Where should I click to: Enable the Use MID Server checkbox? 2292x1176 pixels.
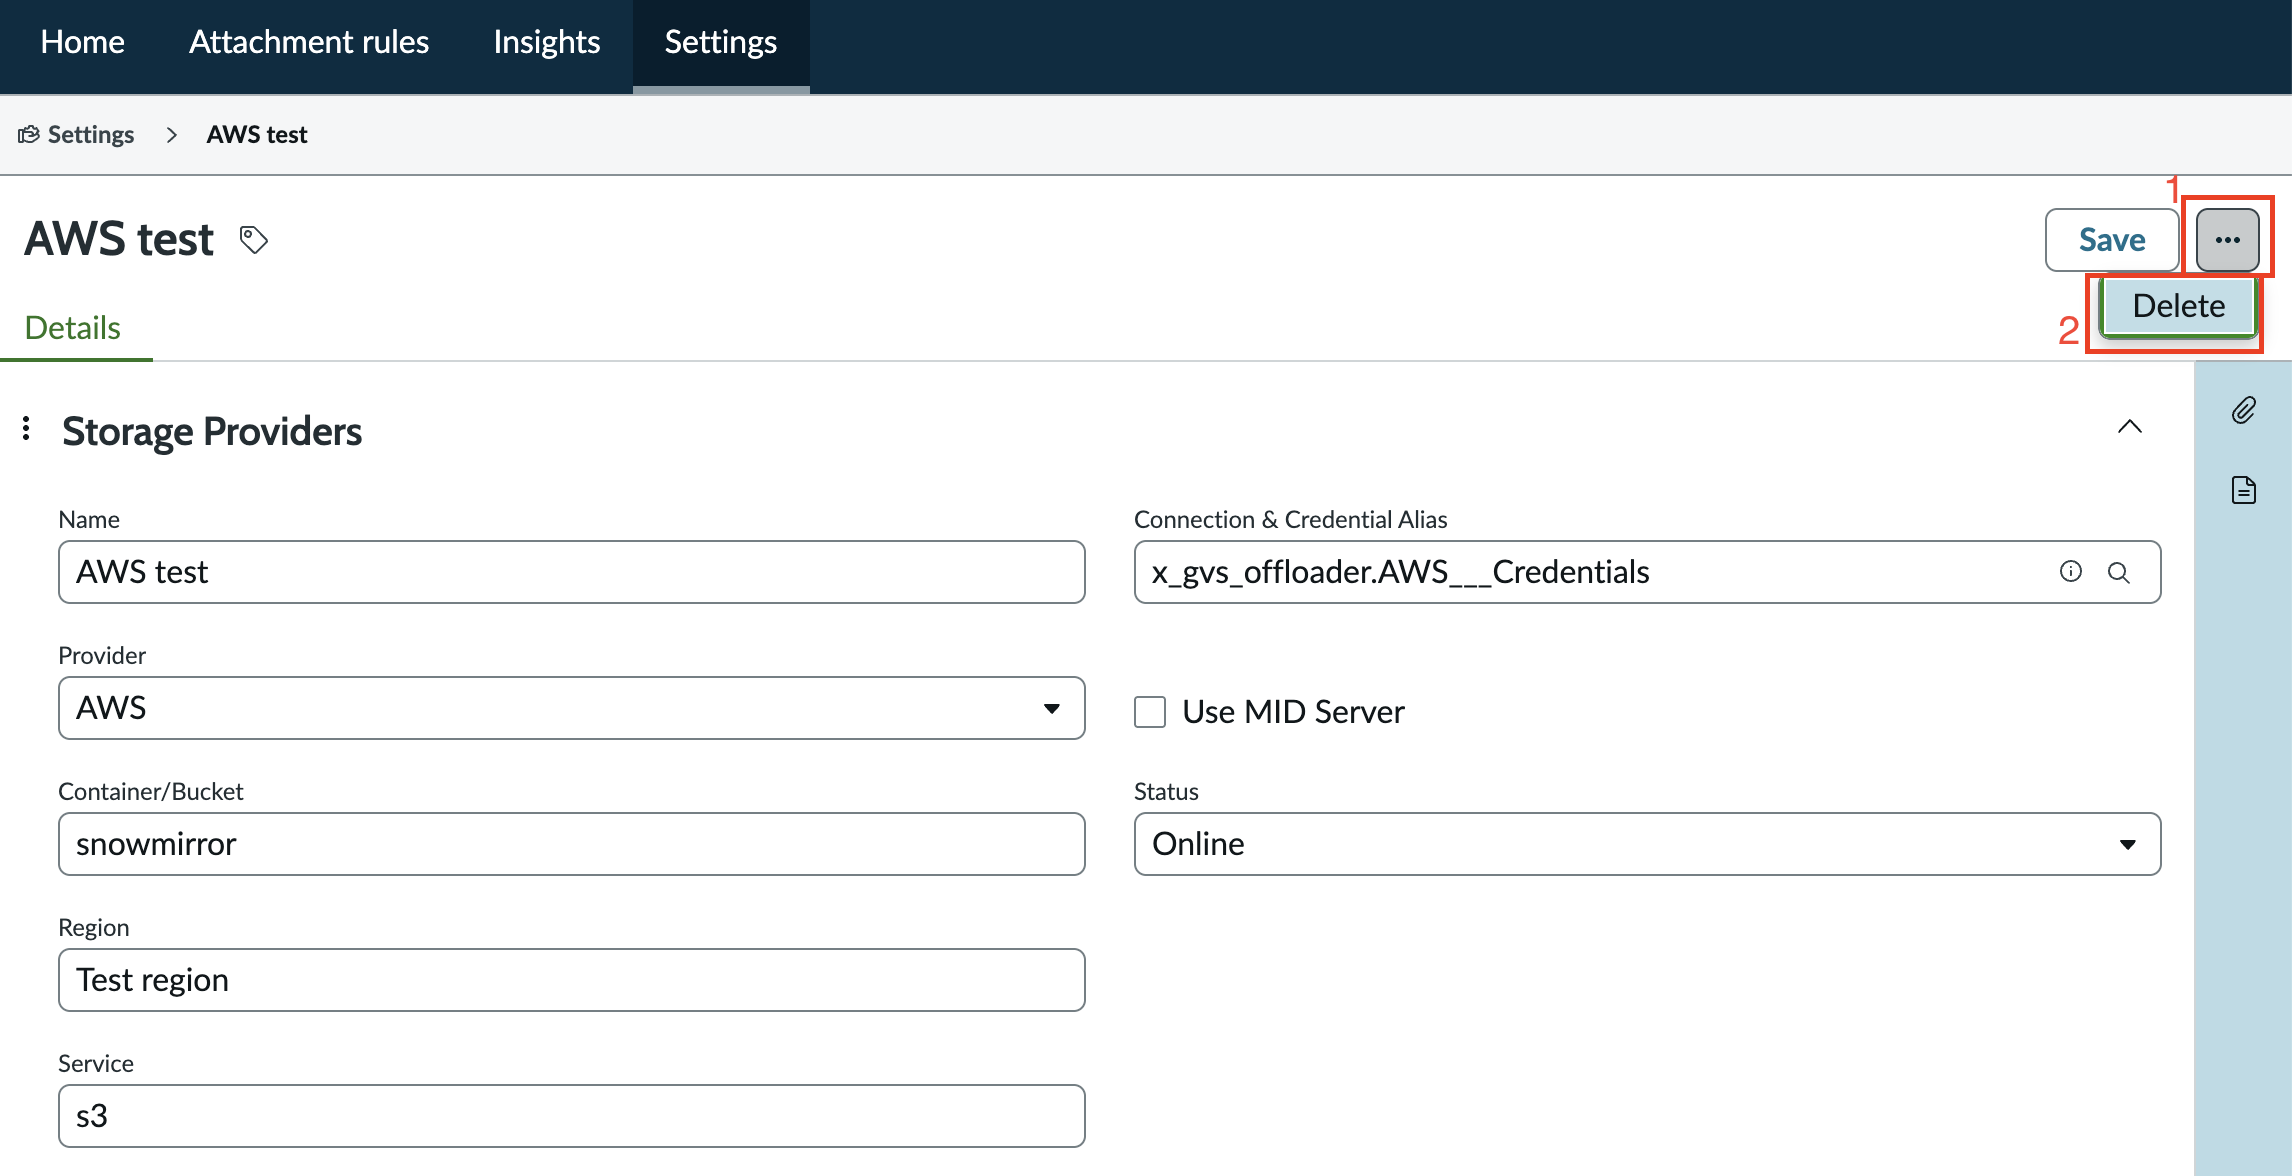pyautogui.click(x=1150, y=712)
